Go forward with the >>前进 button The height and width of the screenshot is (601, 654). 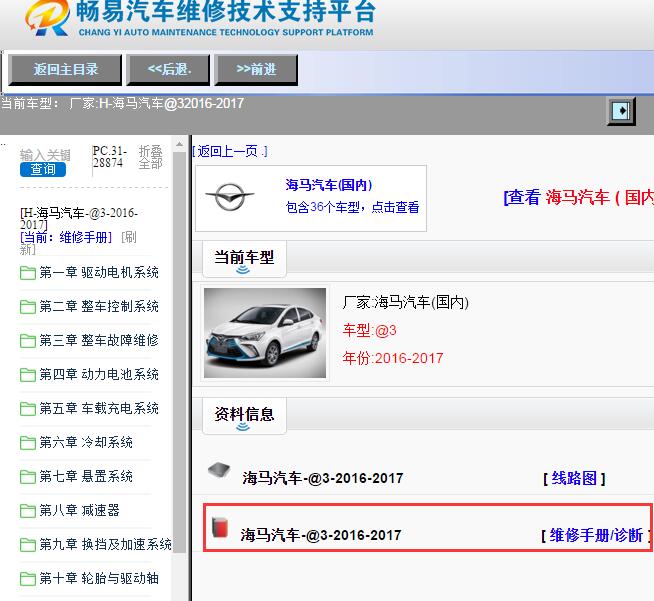click(256, 70)
